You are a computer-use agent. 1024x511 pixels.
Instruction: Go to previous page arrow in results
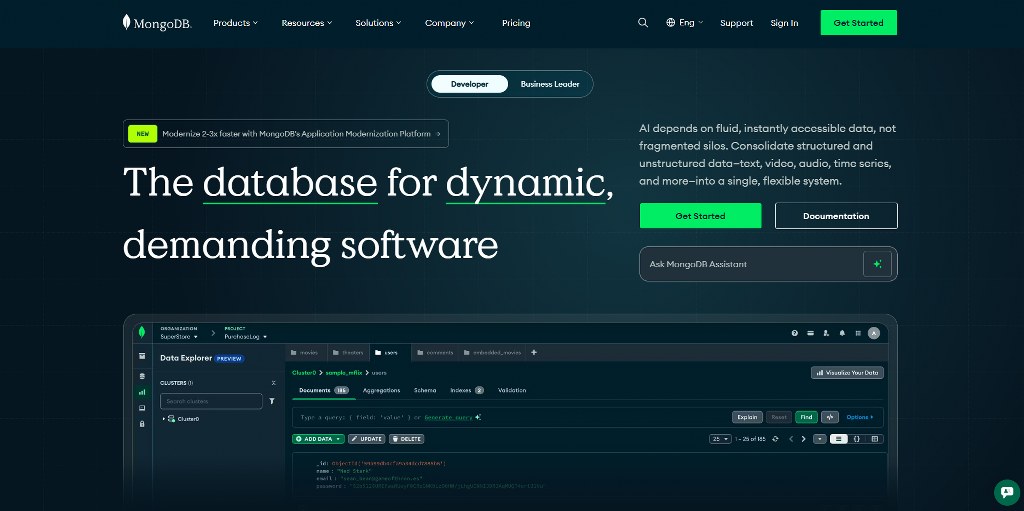(x=791, y=439)
